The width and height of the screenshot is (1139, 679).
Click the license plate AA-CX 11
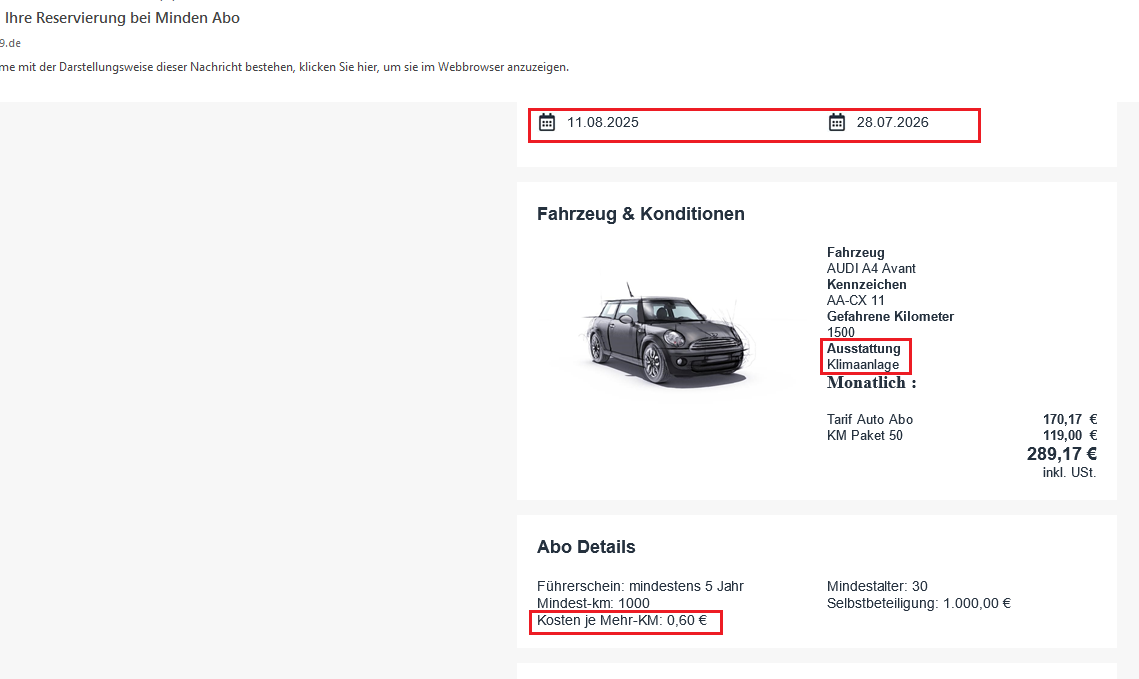click(856, 300)
